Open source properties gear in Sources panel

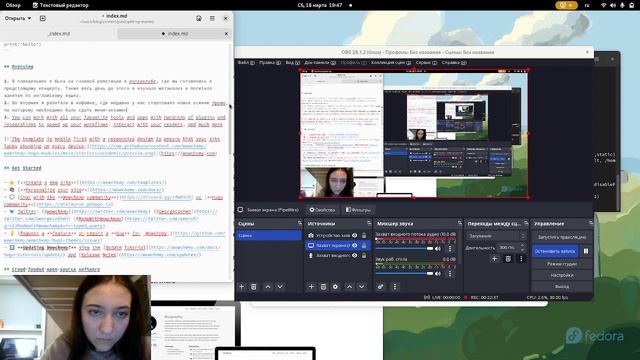click(336, 287)
